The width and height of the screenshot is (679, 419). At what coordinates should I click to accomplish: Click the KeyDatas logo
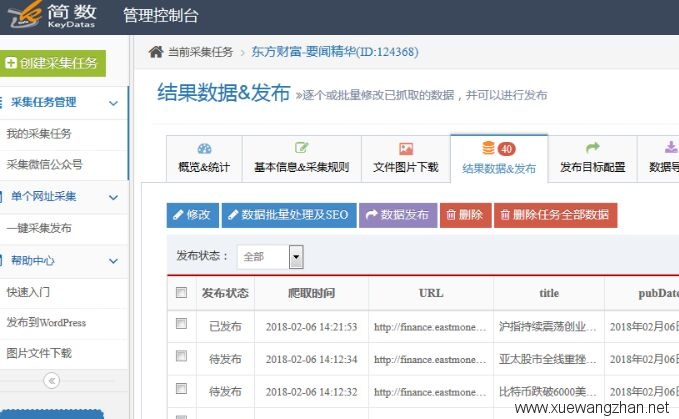52,15
